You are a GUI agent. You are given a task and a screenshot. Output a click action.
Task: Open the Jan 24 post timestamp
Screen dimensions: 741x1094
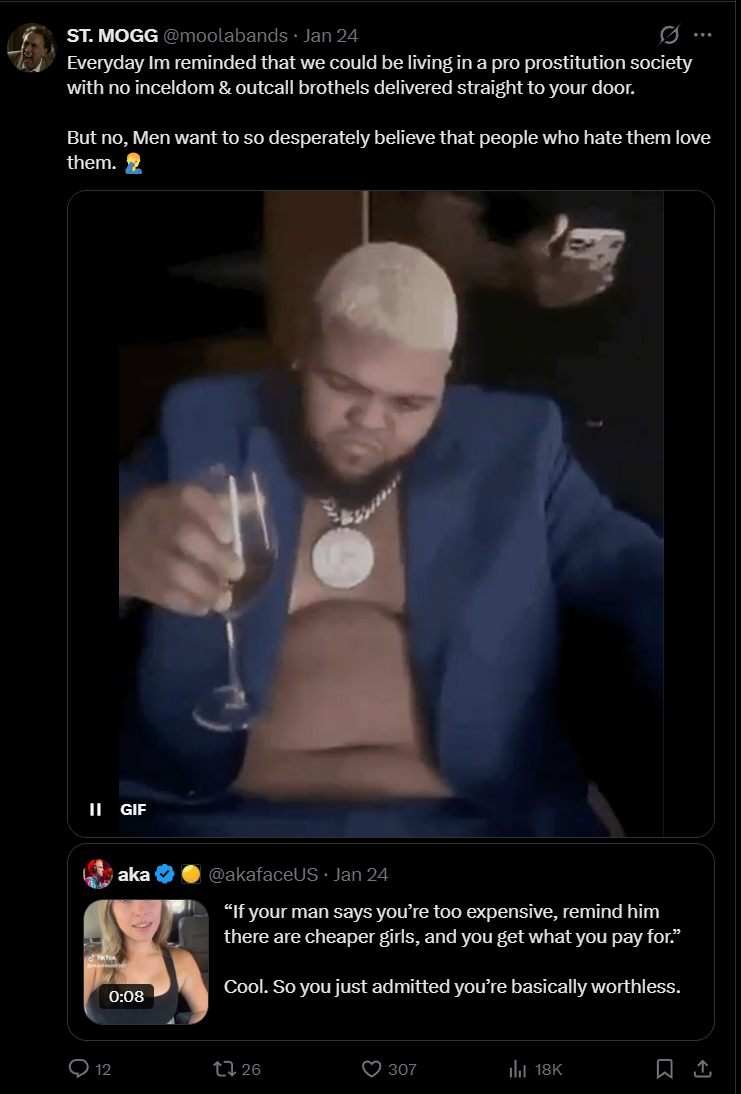tap(331, 35)
